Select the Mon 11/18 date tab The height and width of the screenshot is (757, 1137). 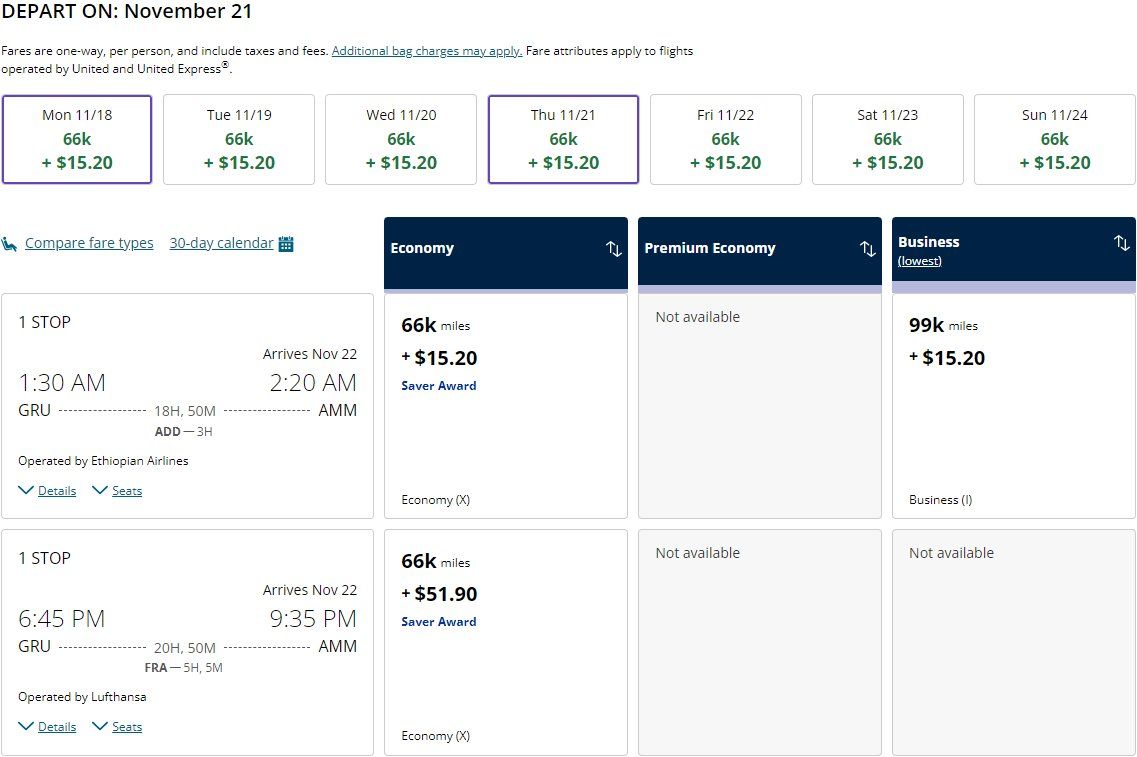pos(77,139)
